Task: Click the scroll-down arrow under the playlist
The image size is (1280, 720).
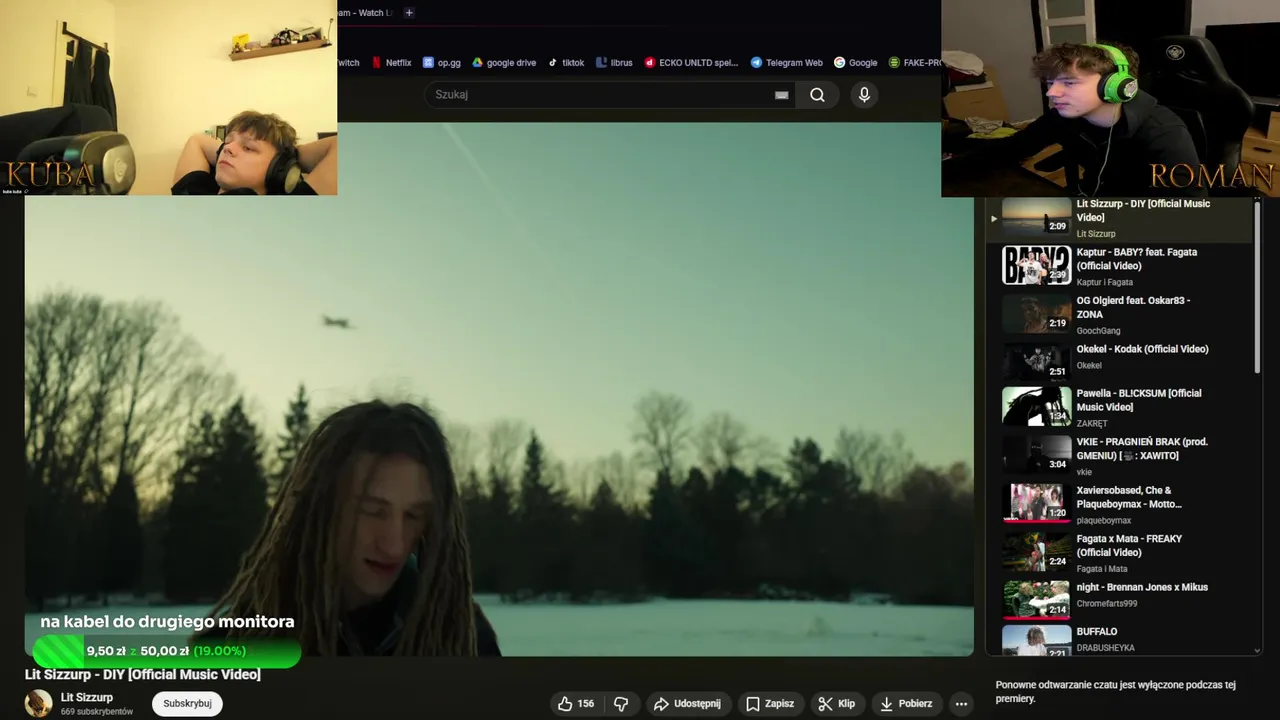Action: [x=1257, y=650]
